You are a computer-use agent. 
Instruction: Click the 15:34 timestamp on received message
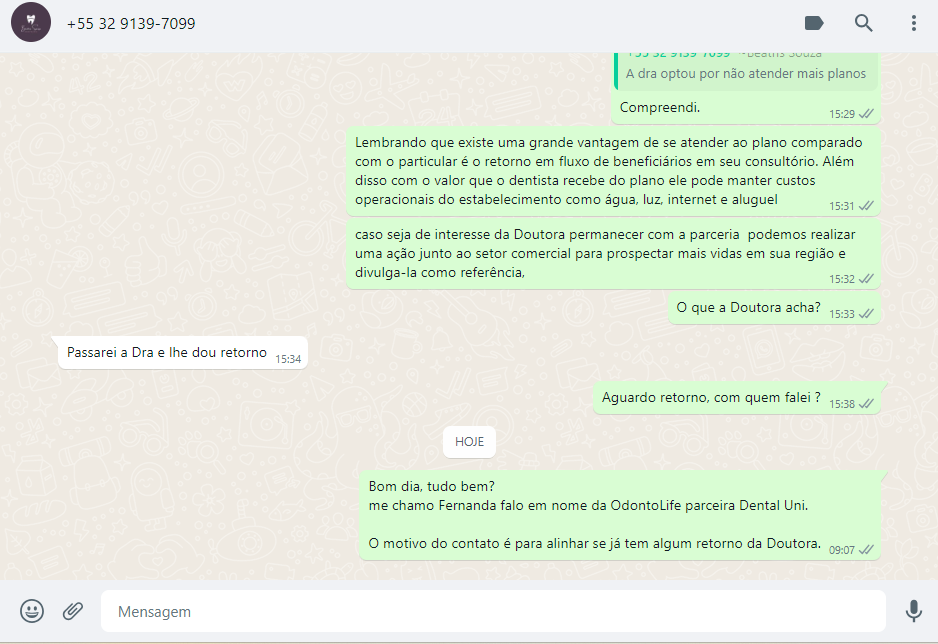pos(288,359)
